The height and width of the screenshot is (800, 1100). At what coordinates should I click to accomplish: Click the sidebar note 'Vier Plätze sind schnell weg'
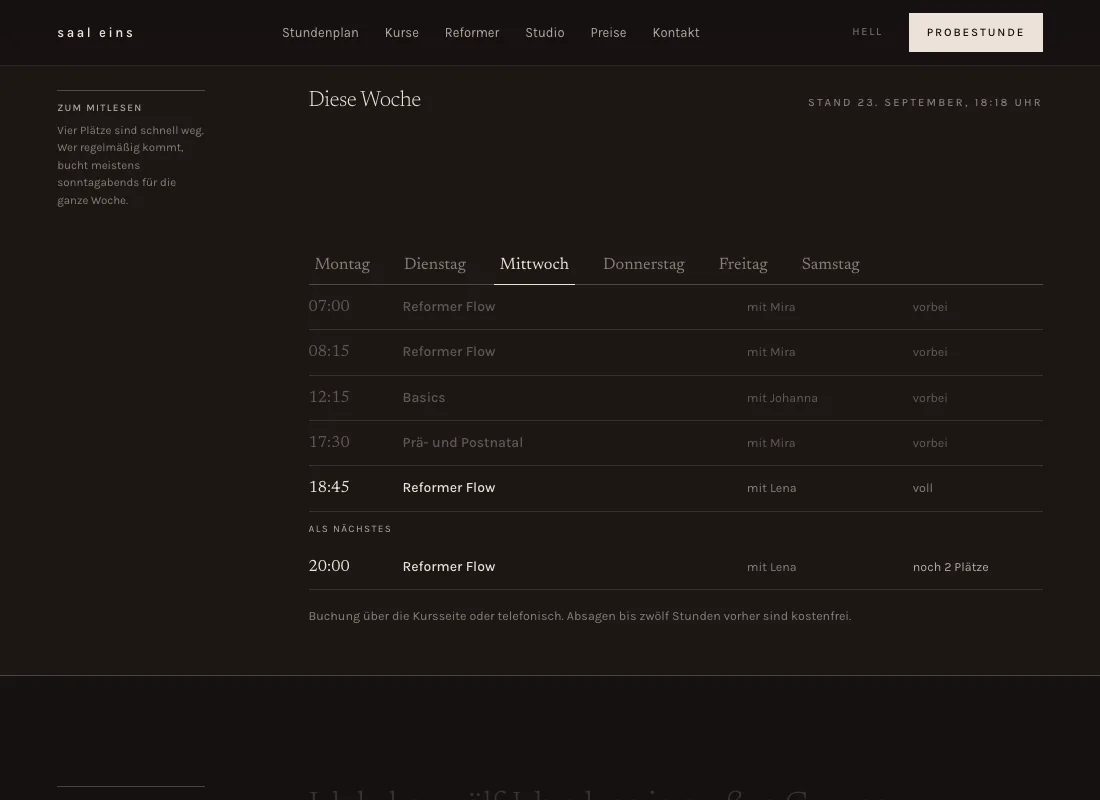tap(130, 165)
